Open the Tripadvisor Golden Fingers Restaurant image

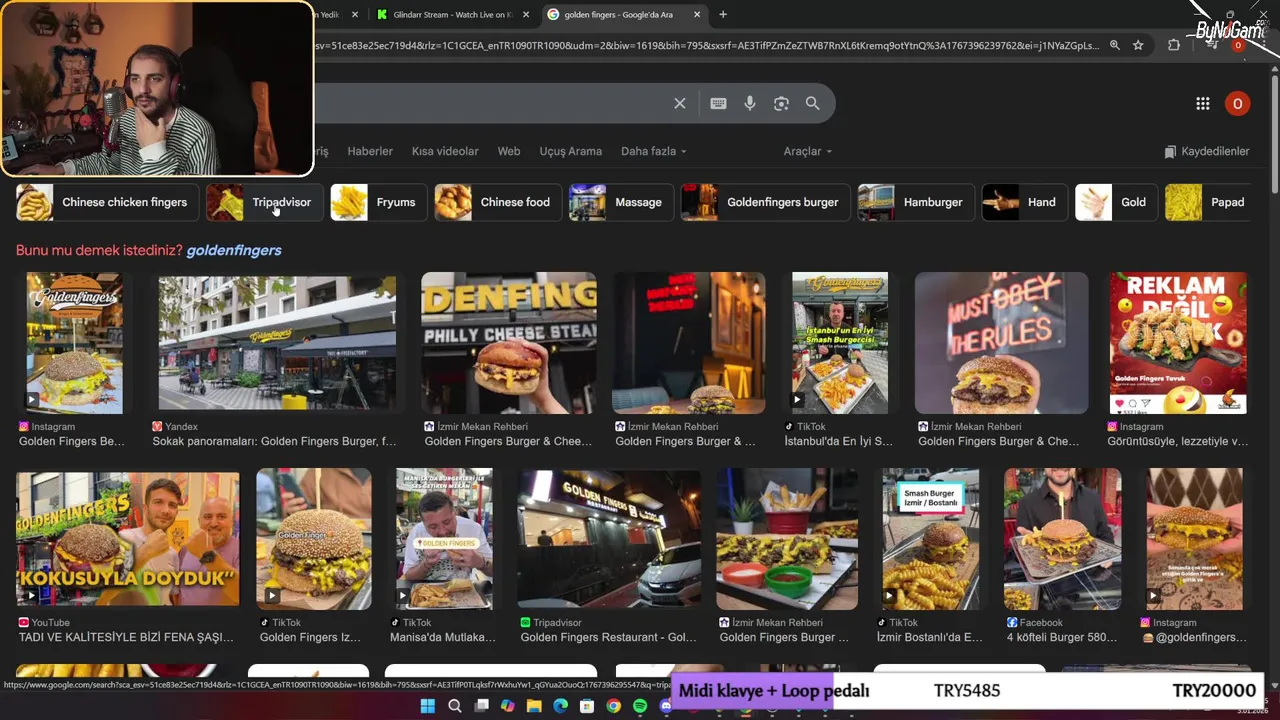609,539
